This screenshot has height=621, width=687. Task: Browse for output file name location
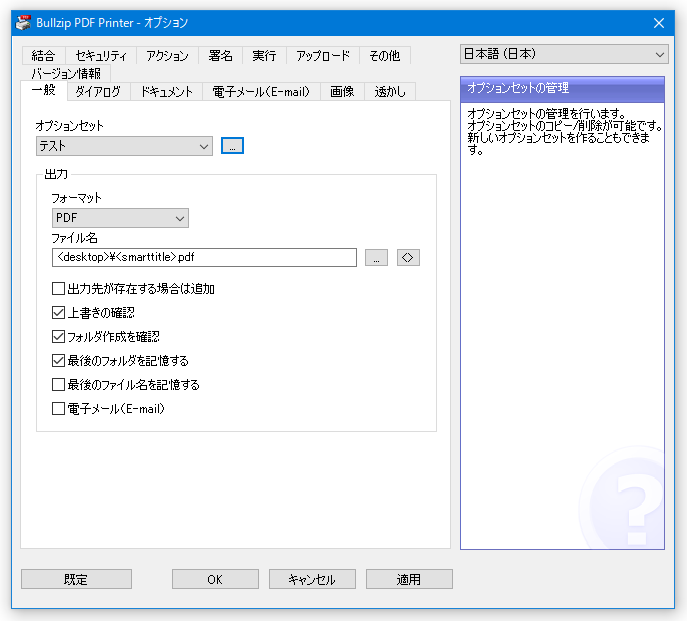376,257
